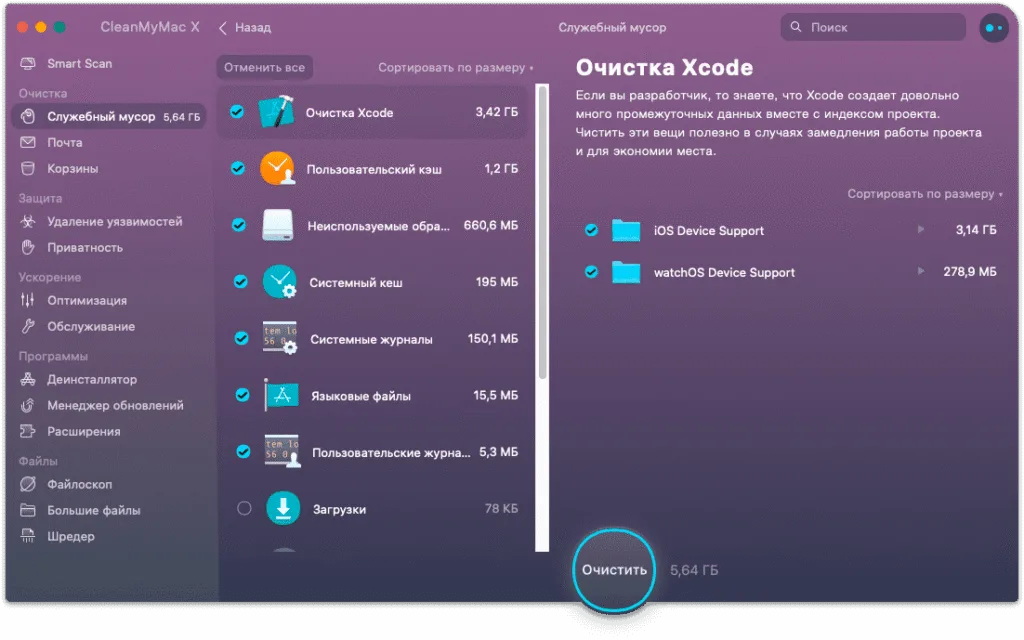
Task: Select the Языковые файлы row label
Action: (x=361, y=396)
